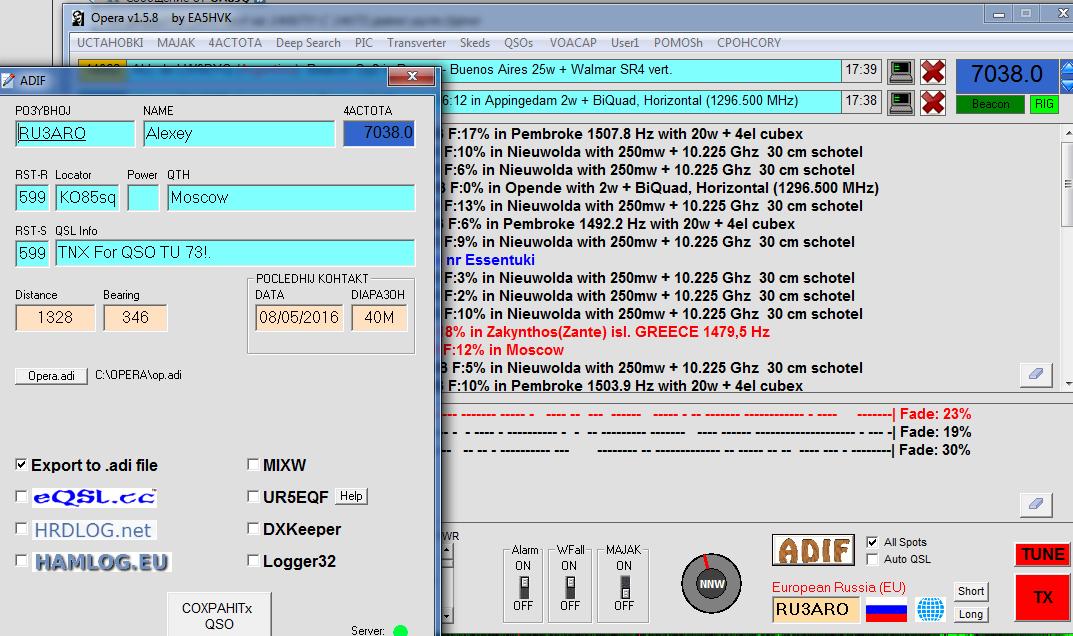Image resolution: width=1073 pixels, height=636 pixels.
Task: Click the QSL Info text field
Action: (235, 253)
